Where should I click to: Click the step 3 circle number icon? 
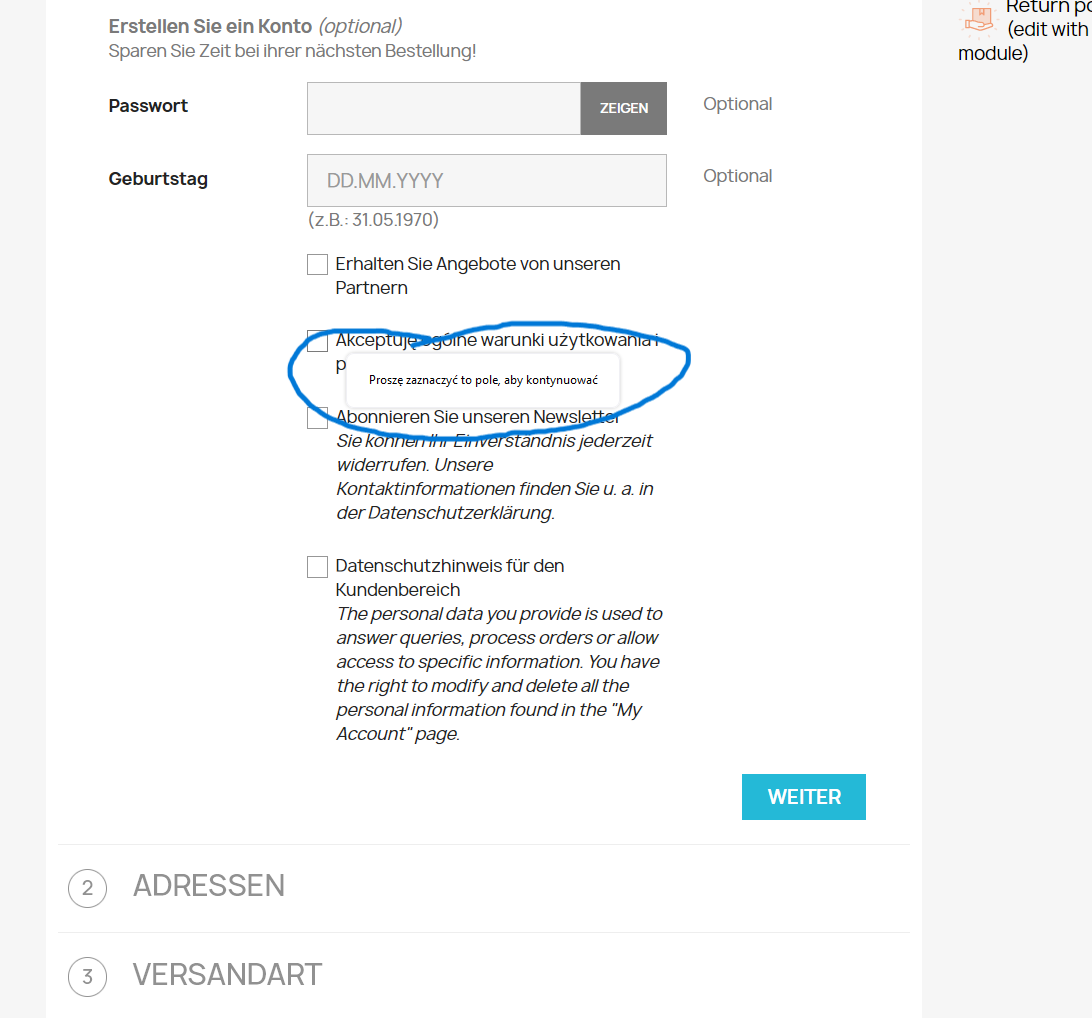tap(87, 977)
